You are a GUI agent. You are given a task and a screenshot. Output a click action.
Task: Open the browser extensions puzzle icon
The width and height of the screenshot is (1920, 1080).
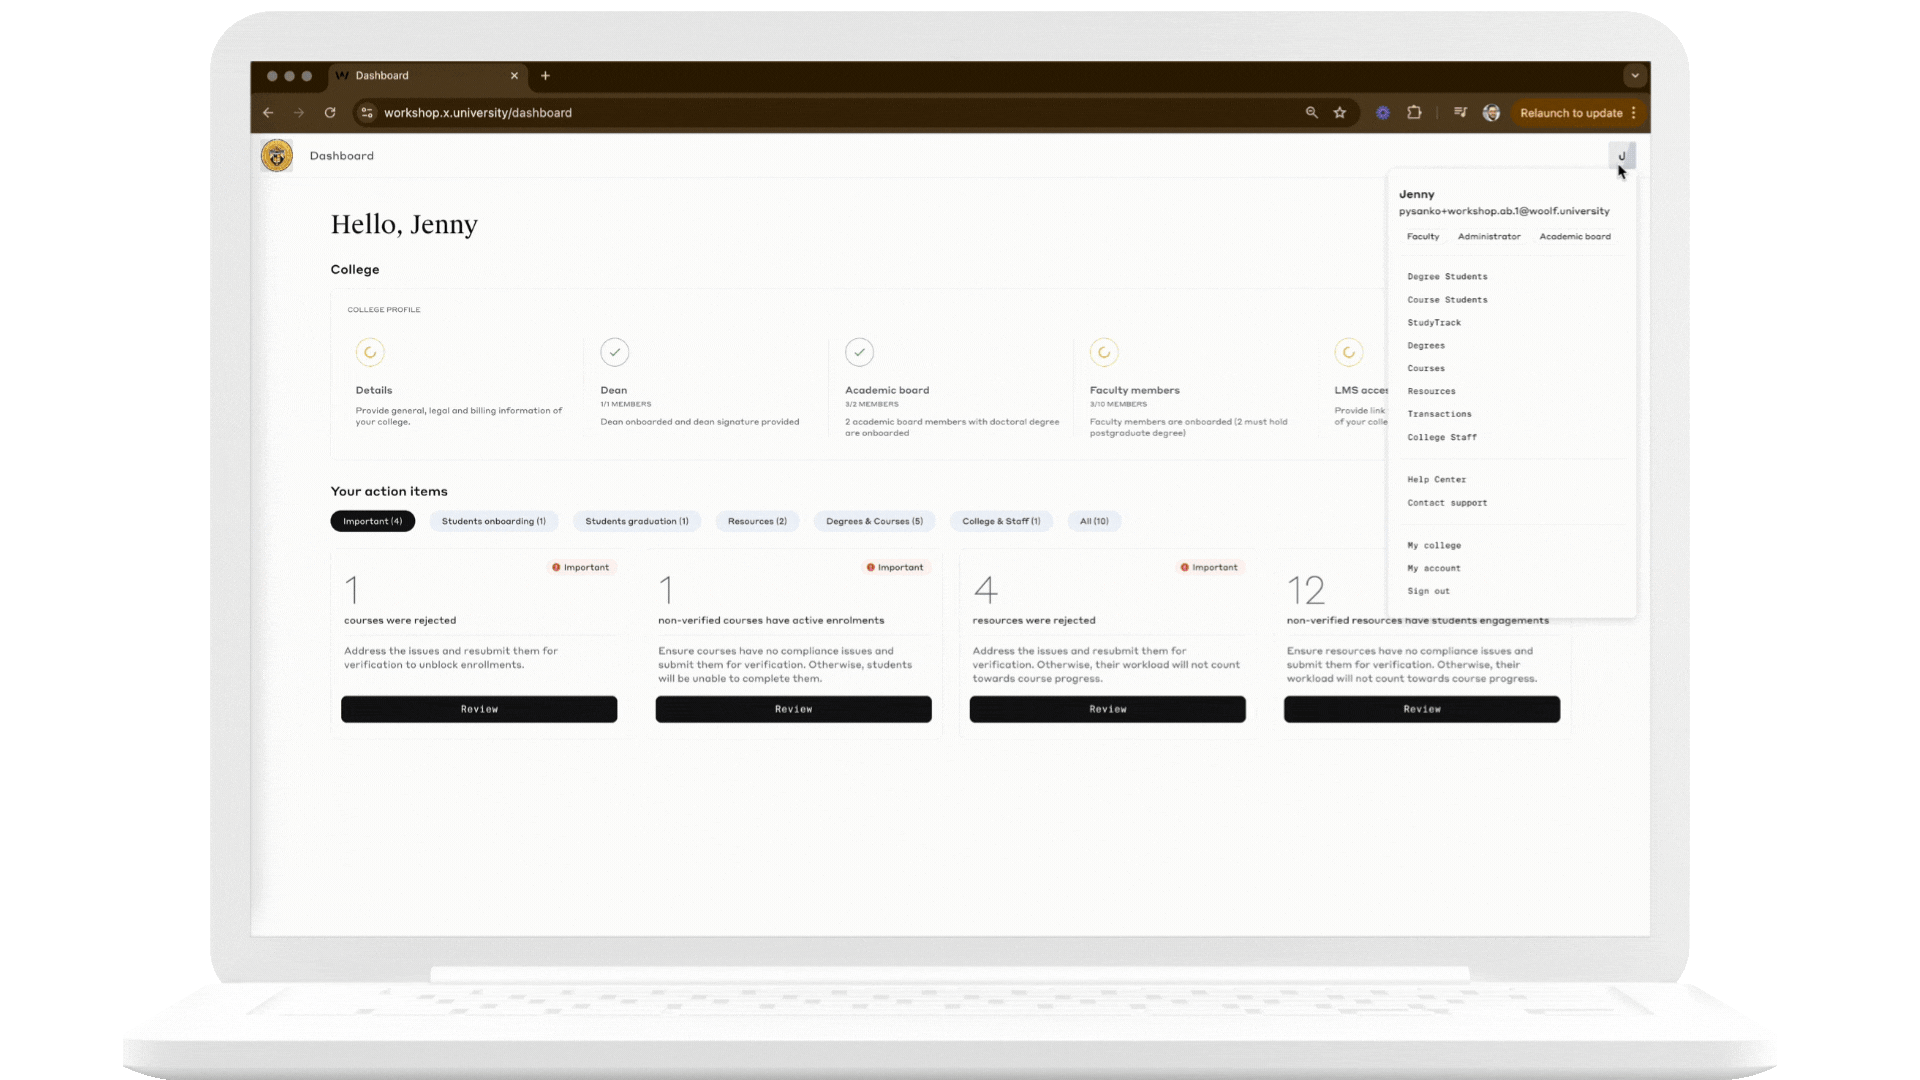(x=1414, y=113)
